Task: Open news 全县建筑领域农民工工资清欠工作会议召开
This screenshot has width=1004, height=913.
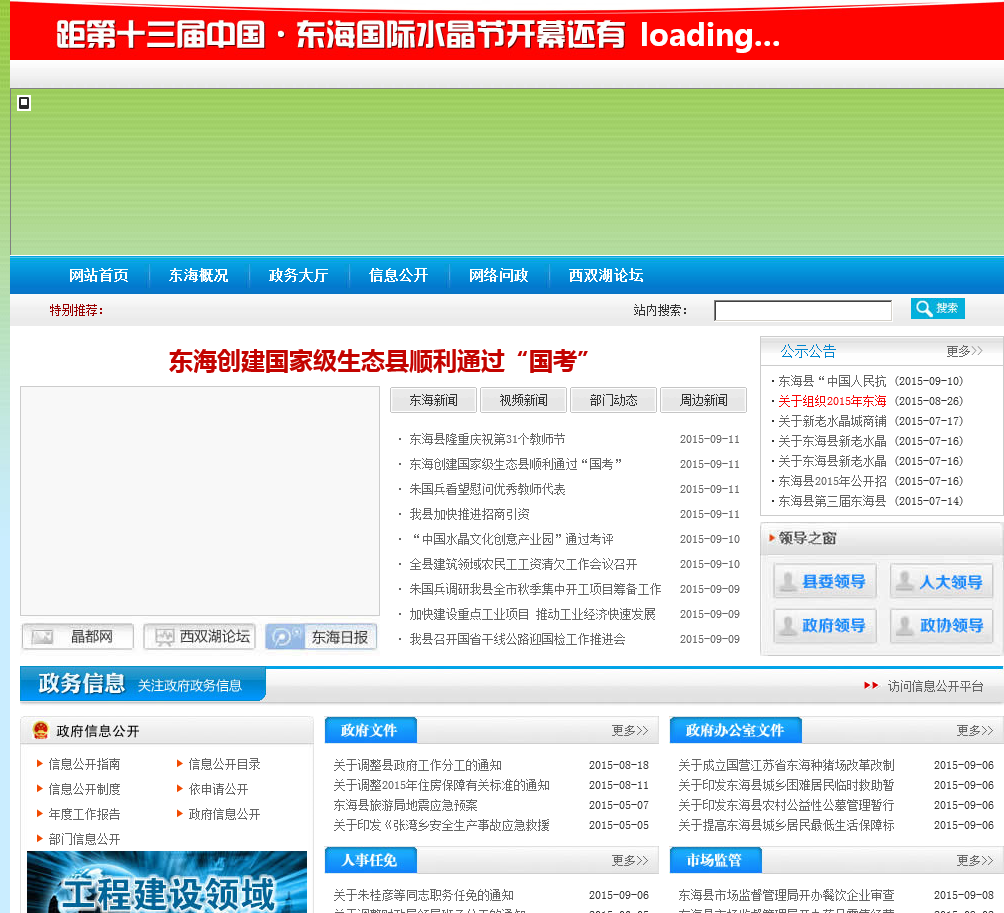Action: coord(523,564)
